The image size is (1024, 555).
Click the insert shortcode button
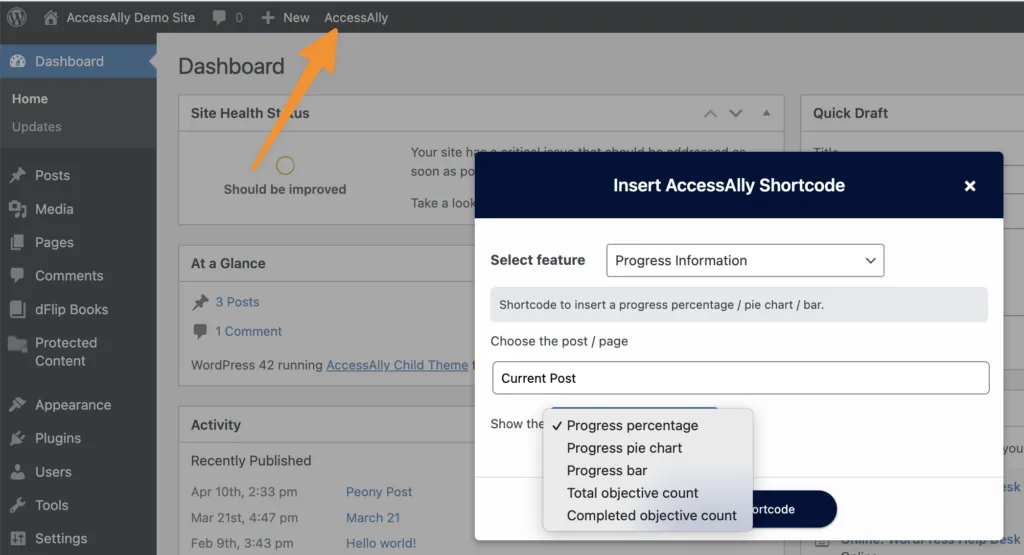pos(794,509)
